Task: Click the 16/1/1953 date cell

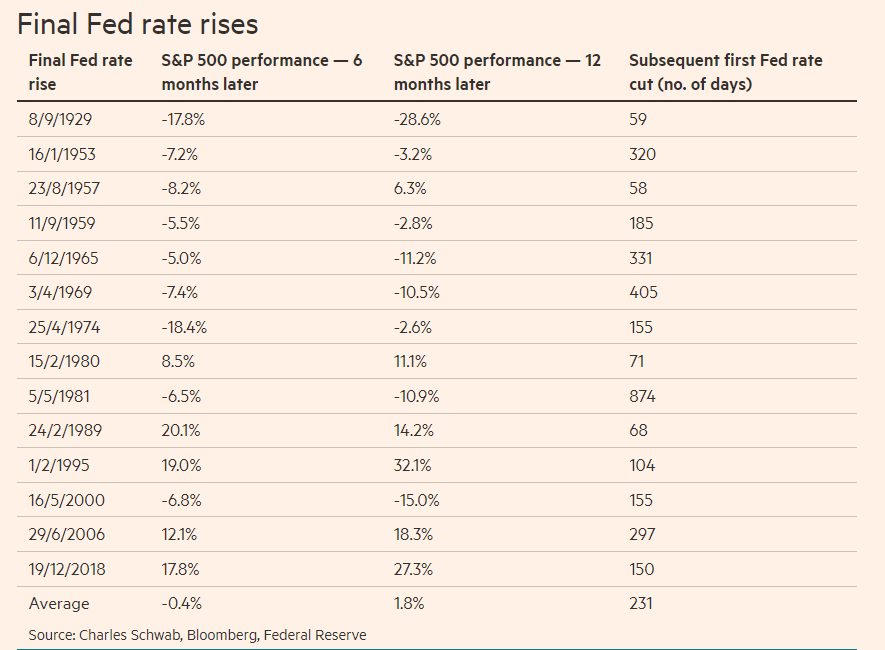Action: pyautogui.click(x=62, y=155)
